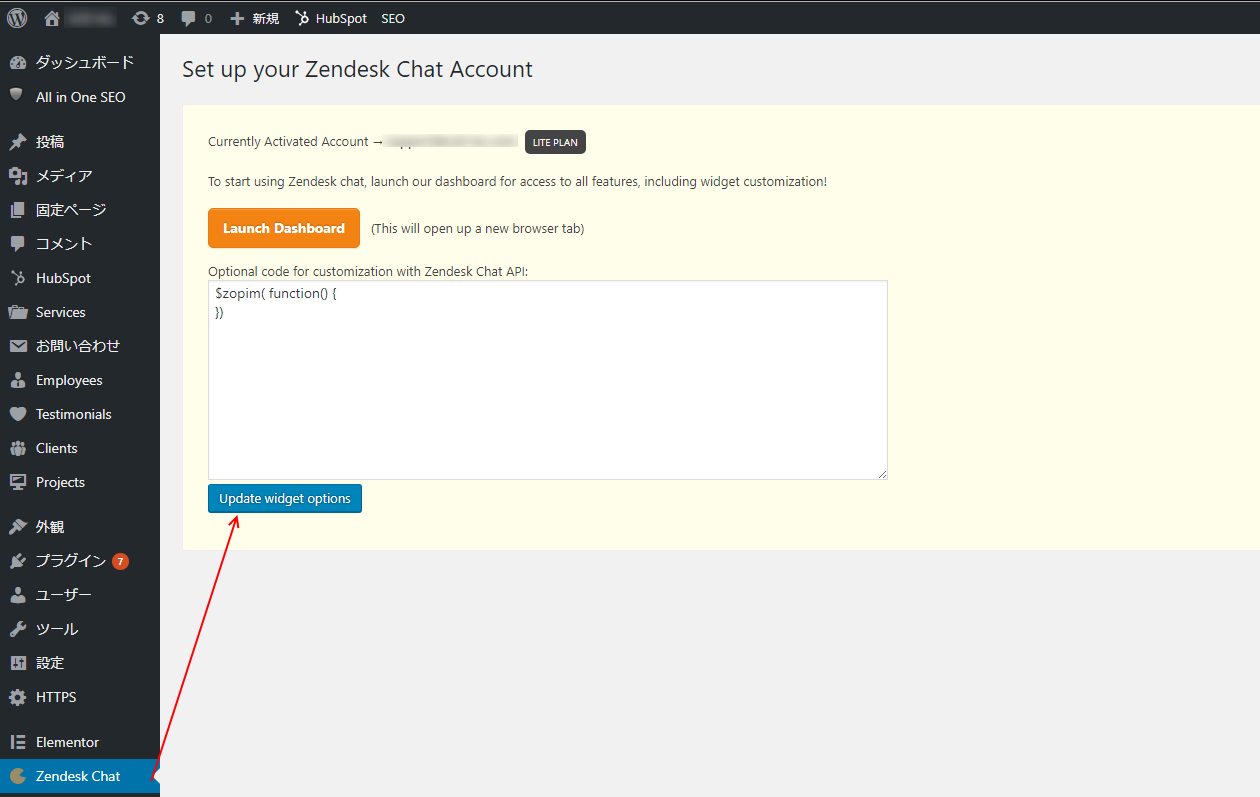This screenshot has width=1260, height=797.
Task: Select SEO in the admin bar
Action: pos(392,17)
